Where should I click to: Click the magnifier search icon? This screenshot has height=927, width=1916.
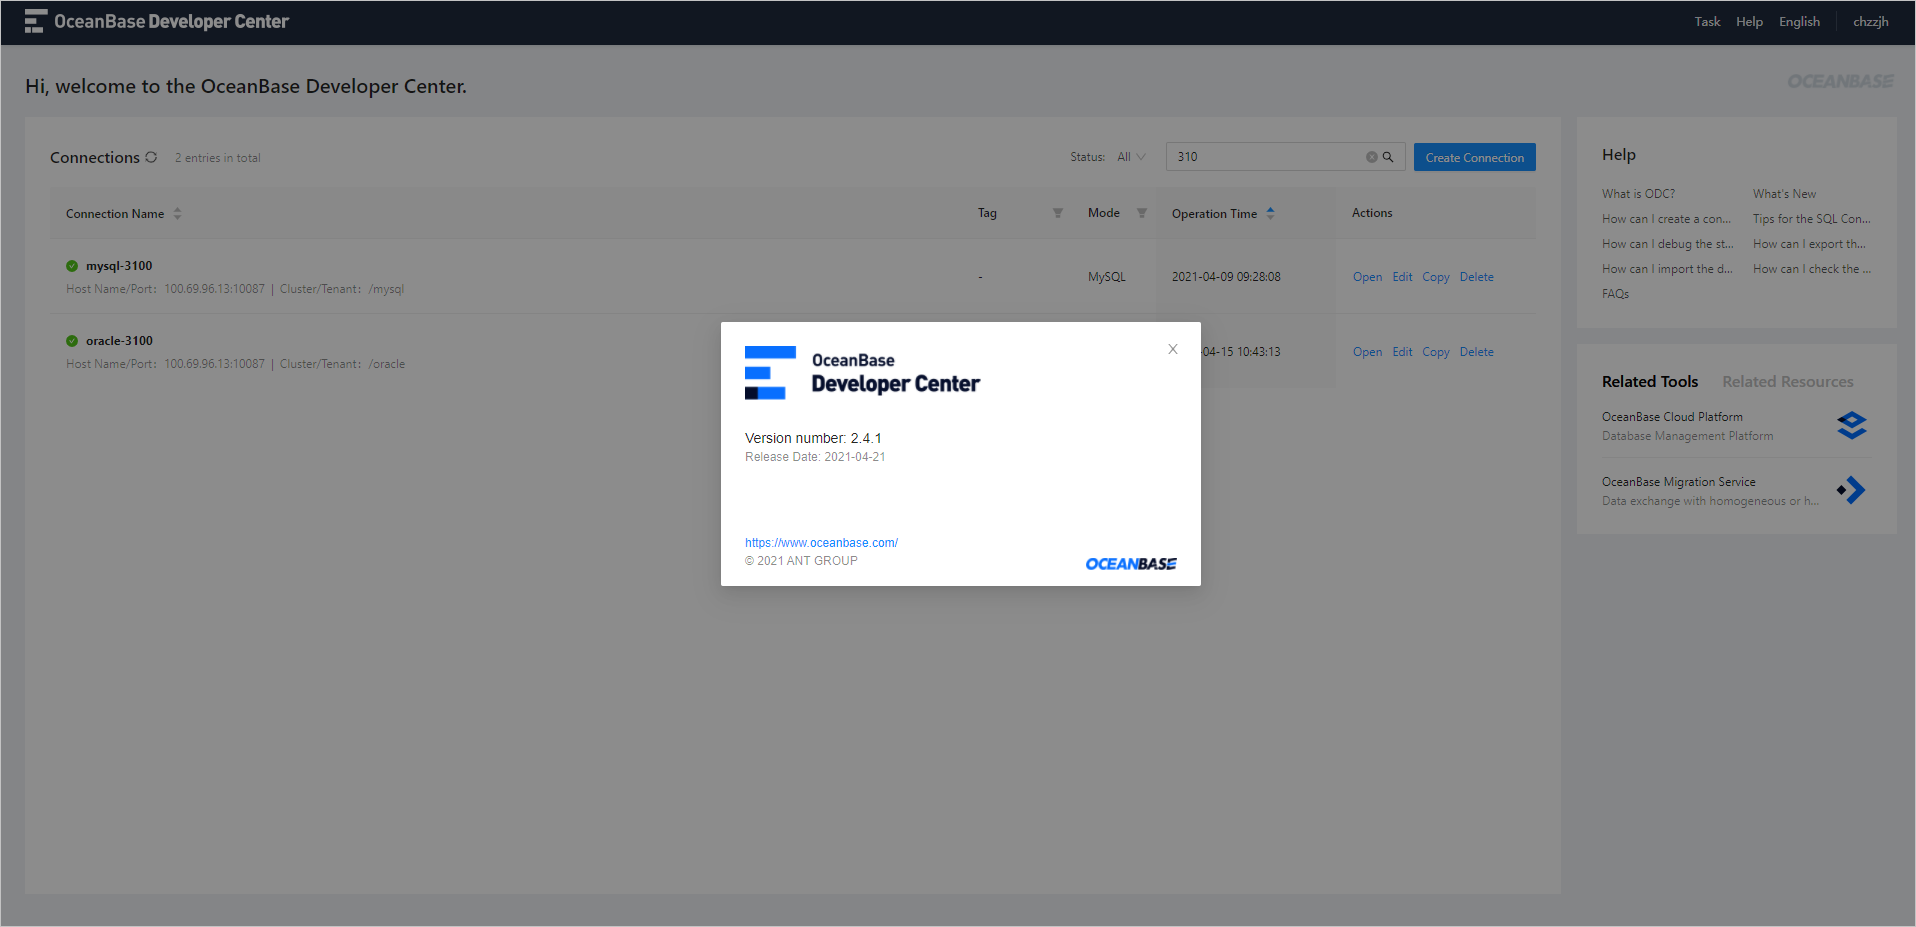tap(1388, 157)
